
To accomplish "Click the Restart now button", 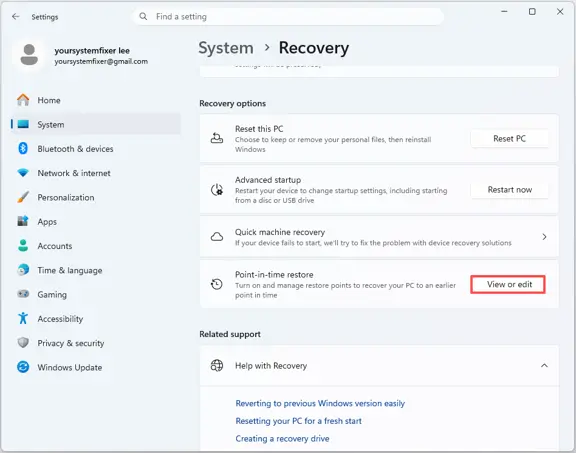I will [x=509, y=190].
